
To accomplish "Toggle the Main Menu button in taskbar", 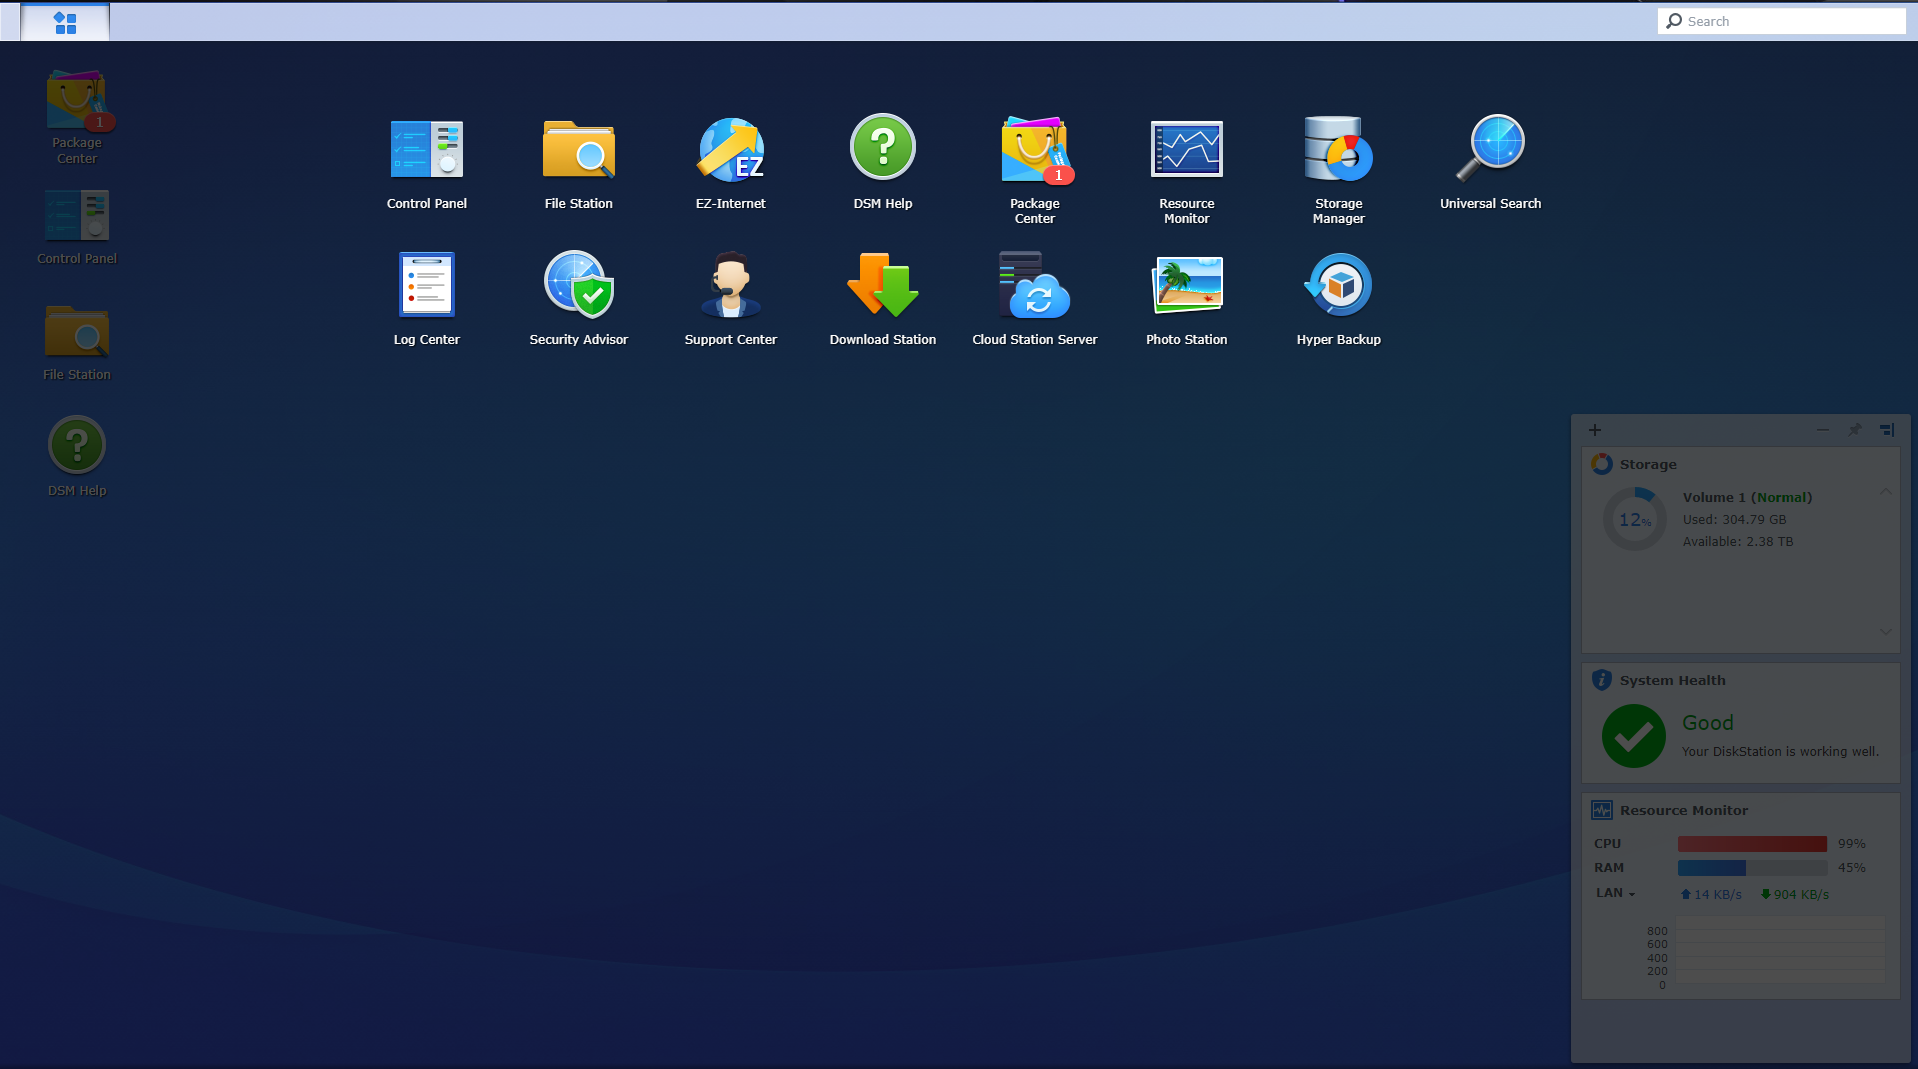I will 65,22.
